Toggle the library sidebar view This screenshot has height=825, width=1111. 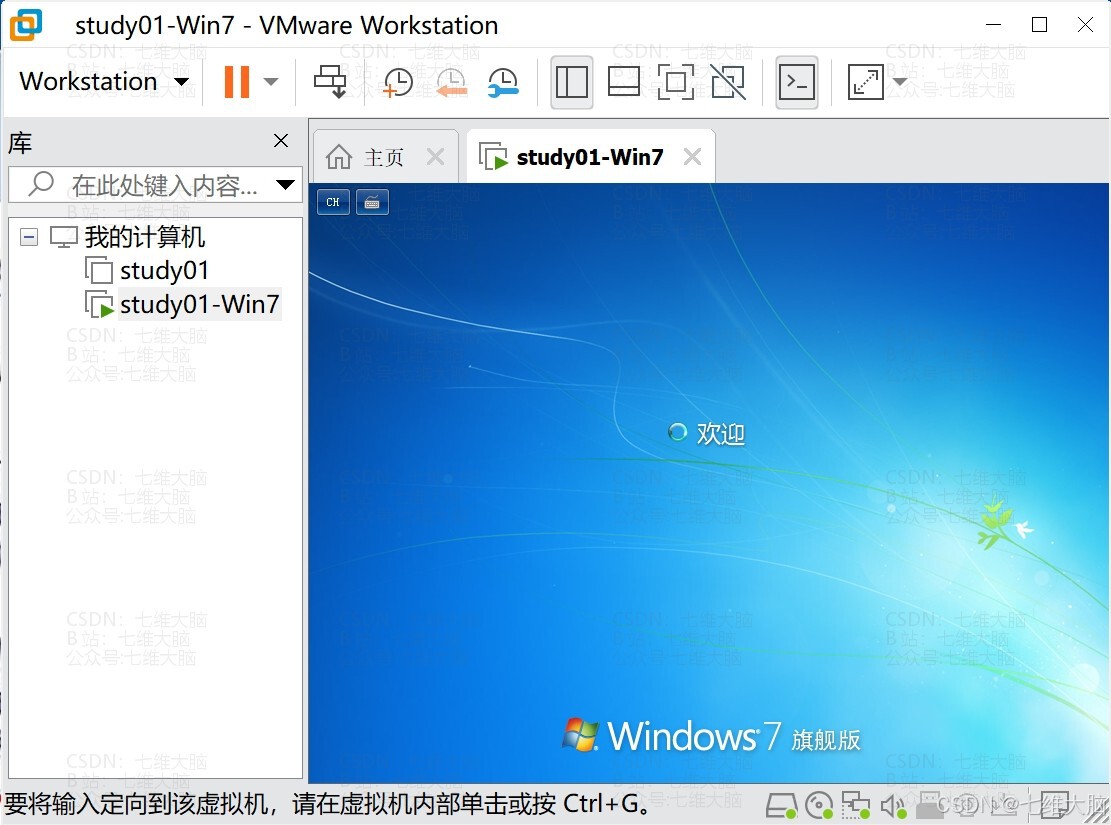pos(572,82)
